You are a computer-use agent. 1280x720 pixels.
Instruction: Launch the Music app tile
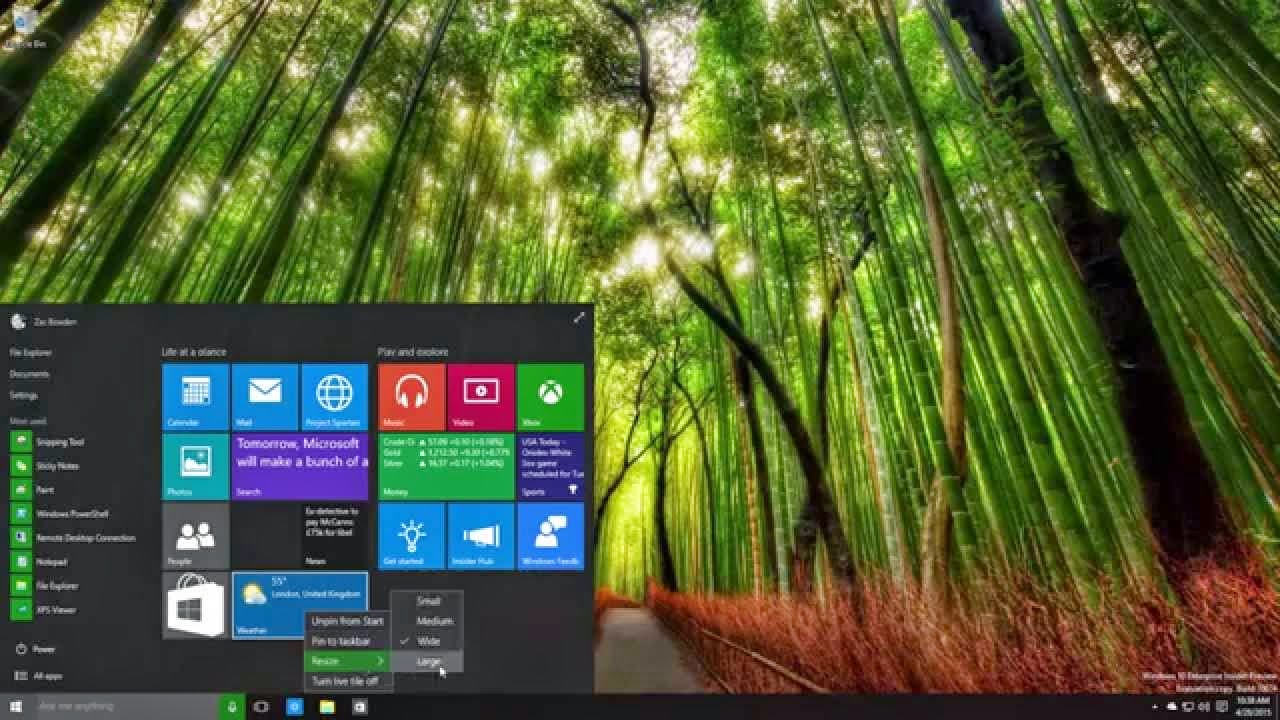[x=412, y=396]
